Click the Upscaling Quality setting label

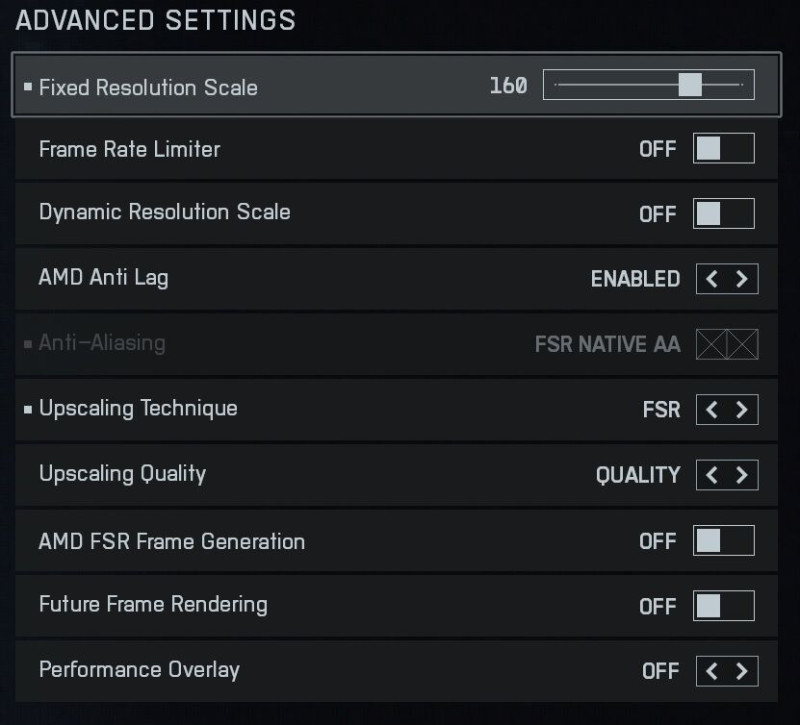point(122,473)
